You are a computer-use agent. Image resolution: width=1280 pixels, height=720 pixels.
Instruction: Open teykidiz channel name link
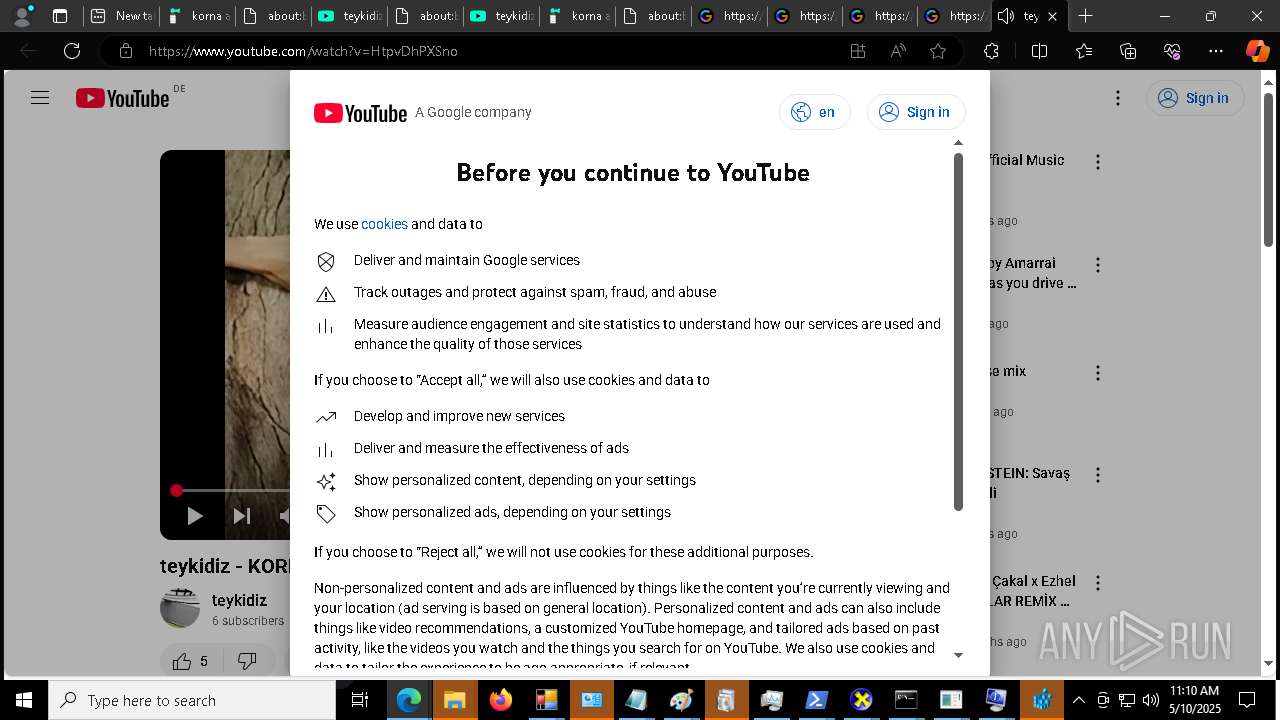tap(239, 600)
